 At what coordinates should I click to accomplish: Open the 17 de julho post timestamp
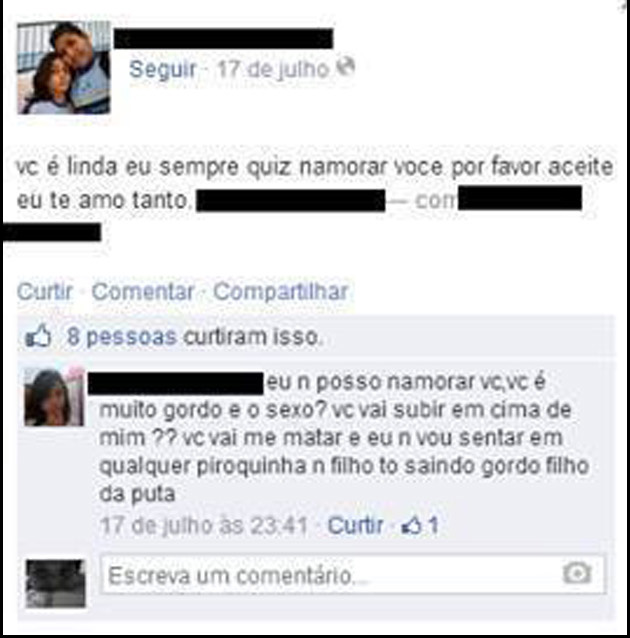click(273, 69)
